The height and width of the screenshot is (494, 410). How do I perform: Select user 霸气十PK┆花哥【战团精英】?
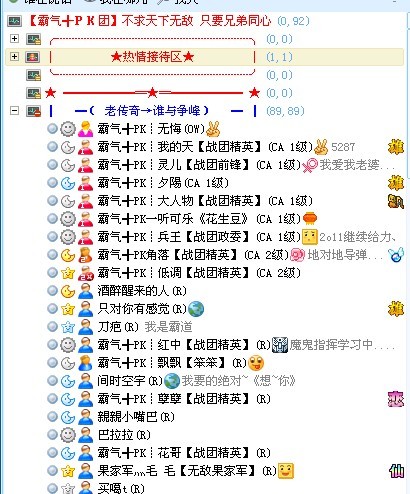click(184, 453)
